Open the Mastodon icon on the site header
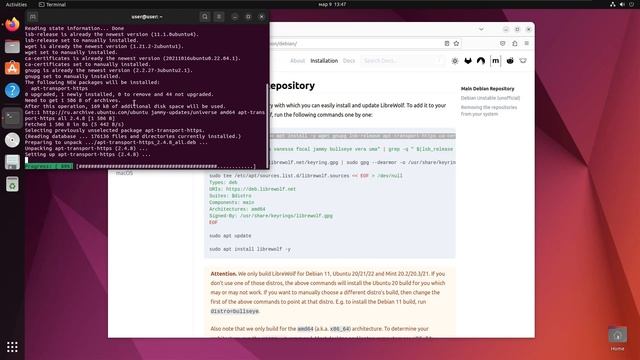Screen dimensions: 640x360 tap(523, 61)
